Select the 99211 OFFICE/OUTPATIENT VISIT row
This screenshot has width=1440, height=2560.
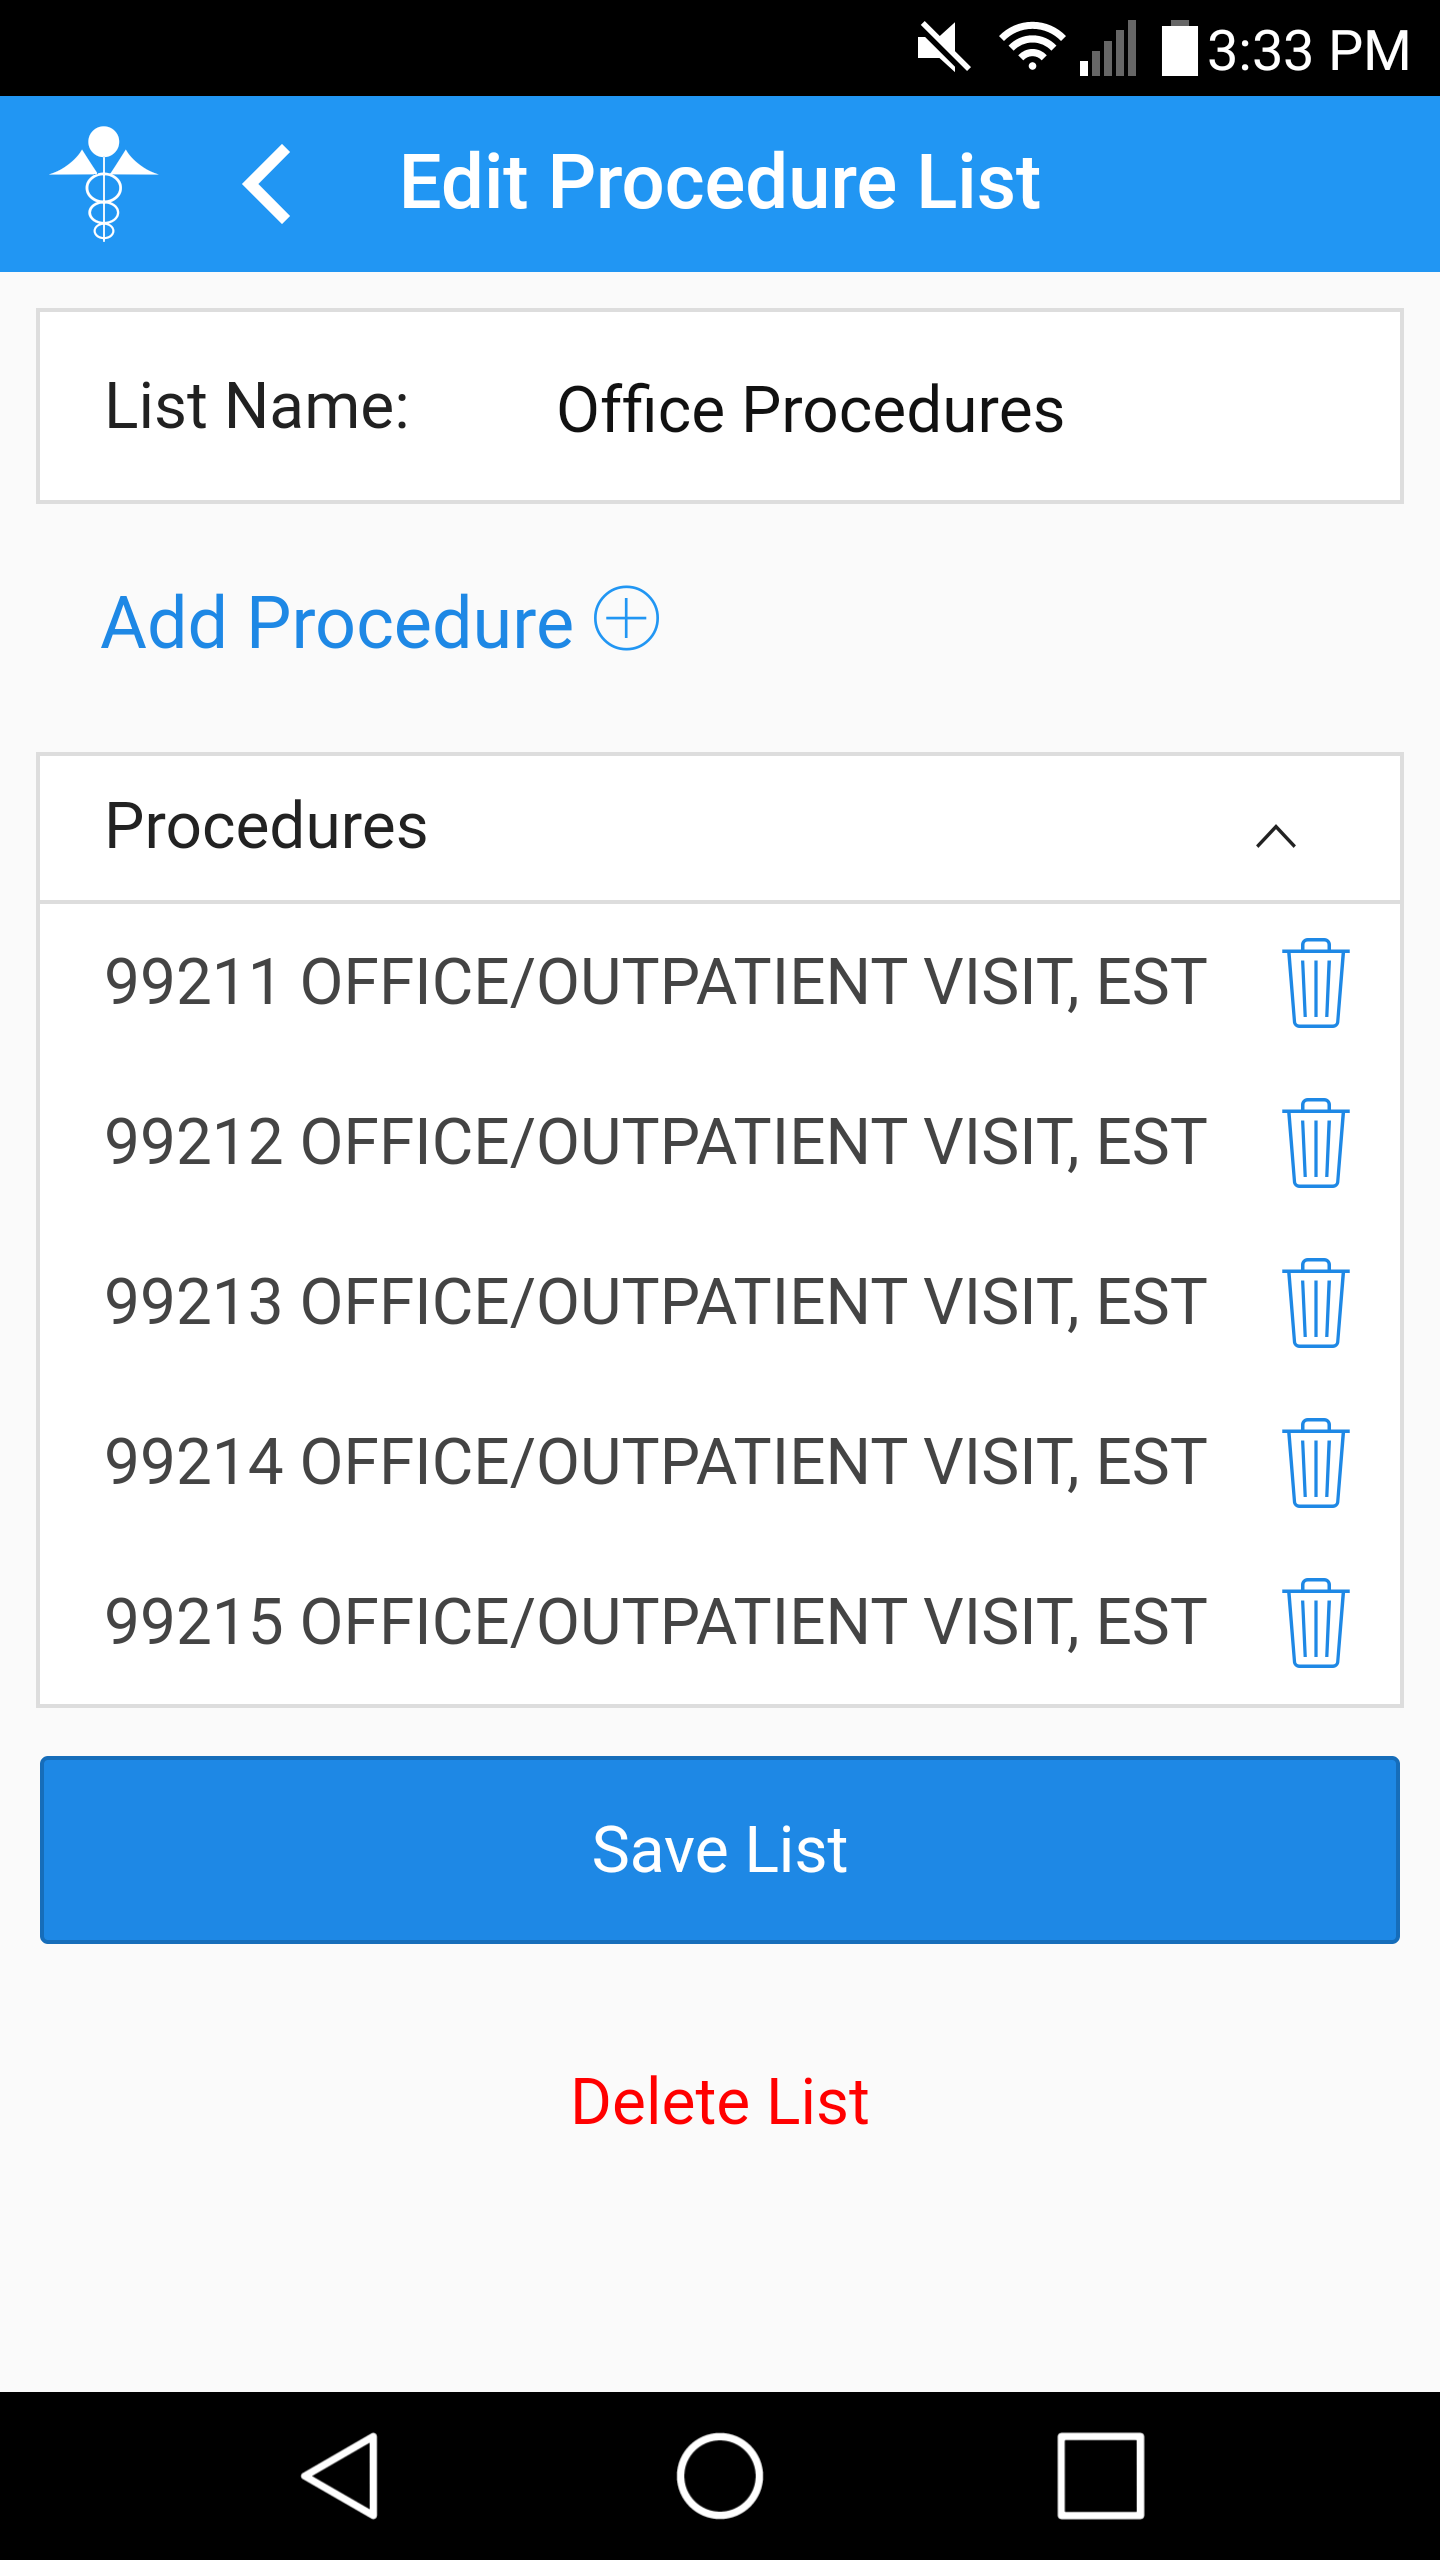656,982
